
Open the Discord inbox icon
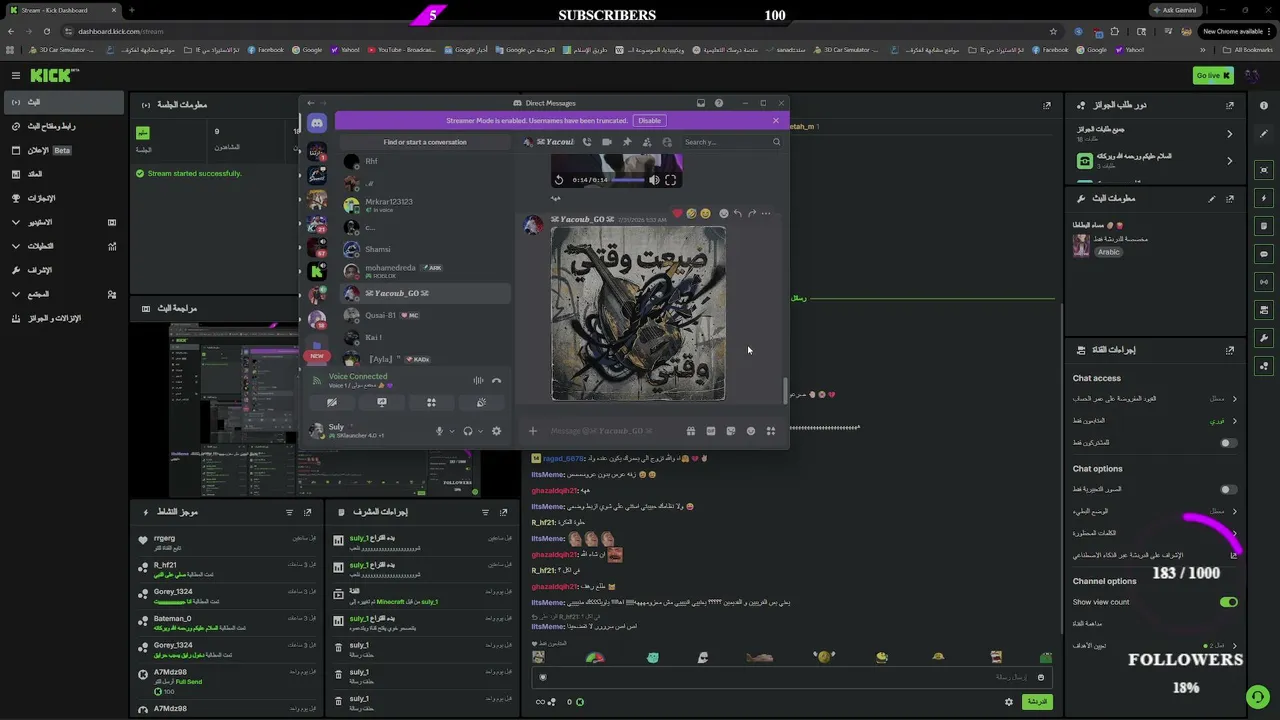tap(701, 103)
